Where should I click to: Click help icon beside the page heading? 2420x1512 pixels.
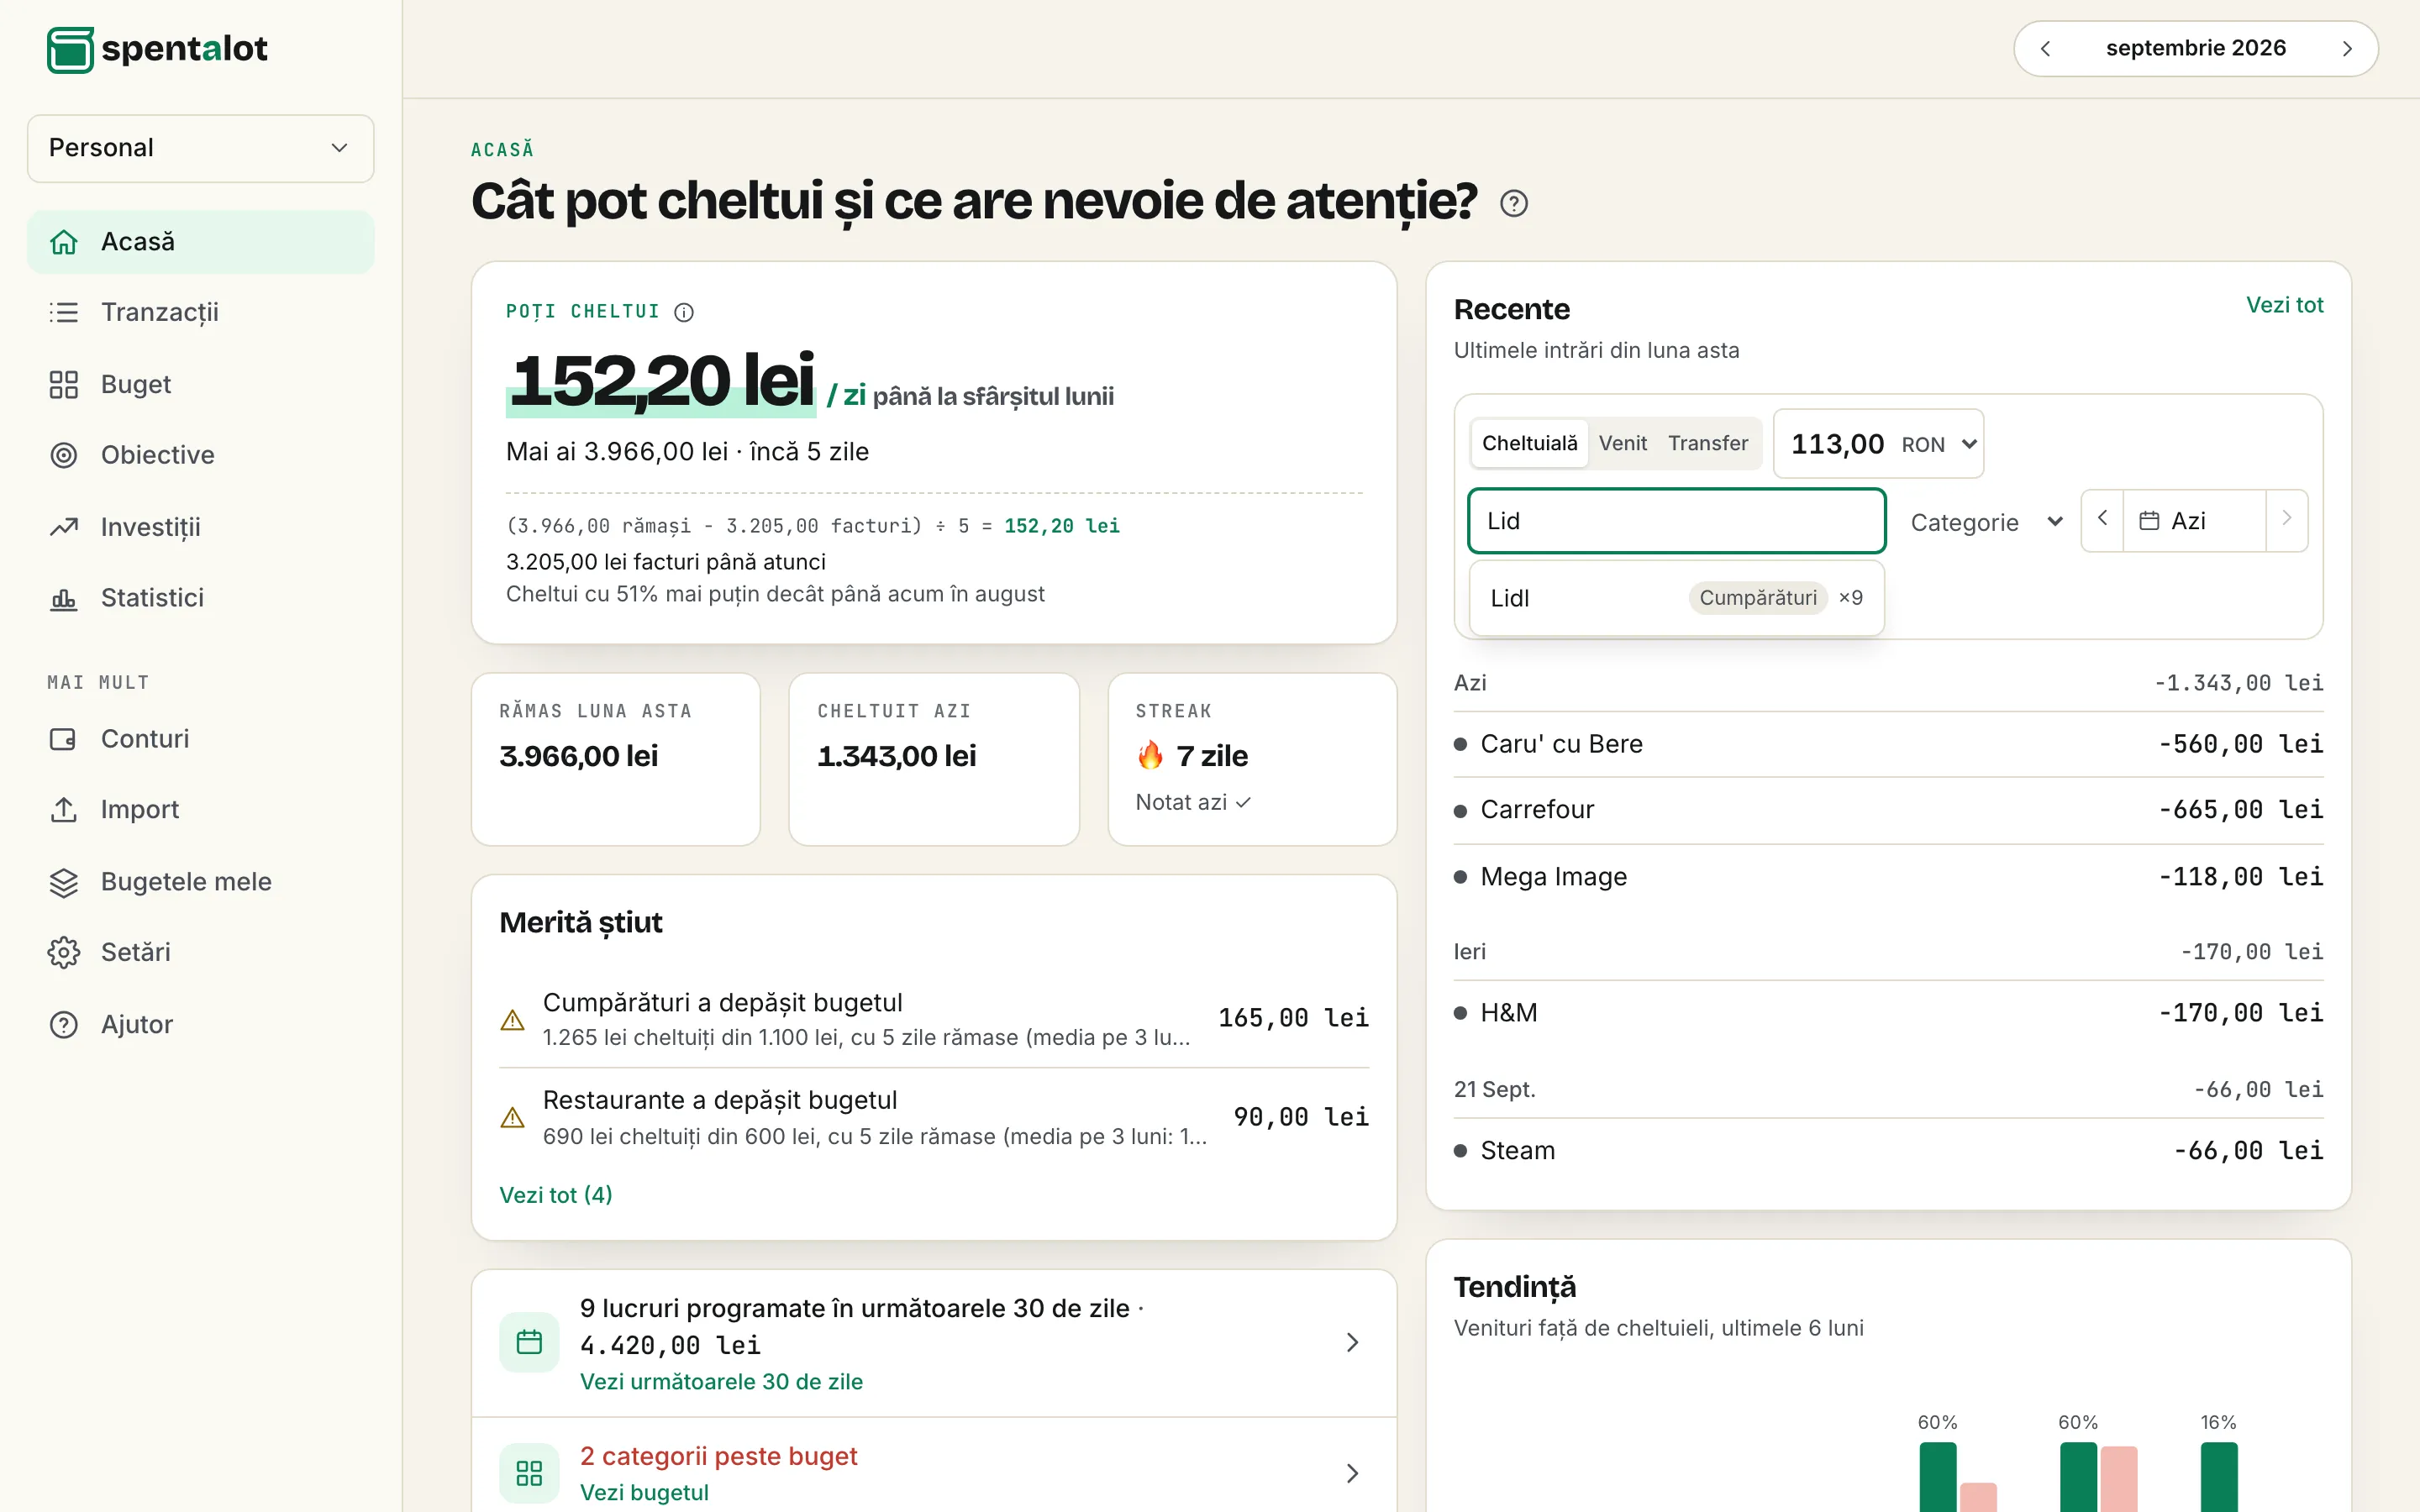(x=1513, y=203)
